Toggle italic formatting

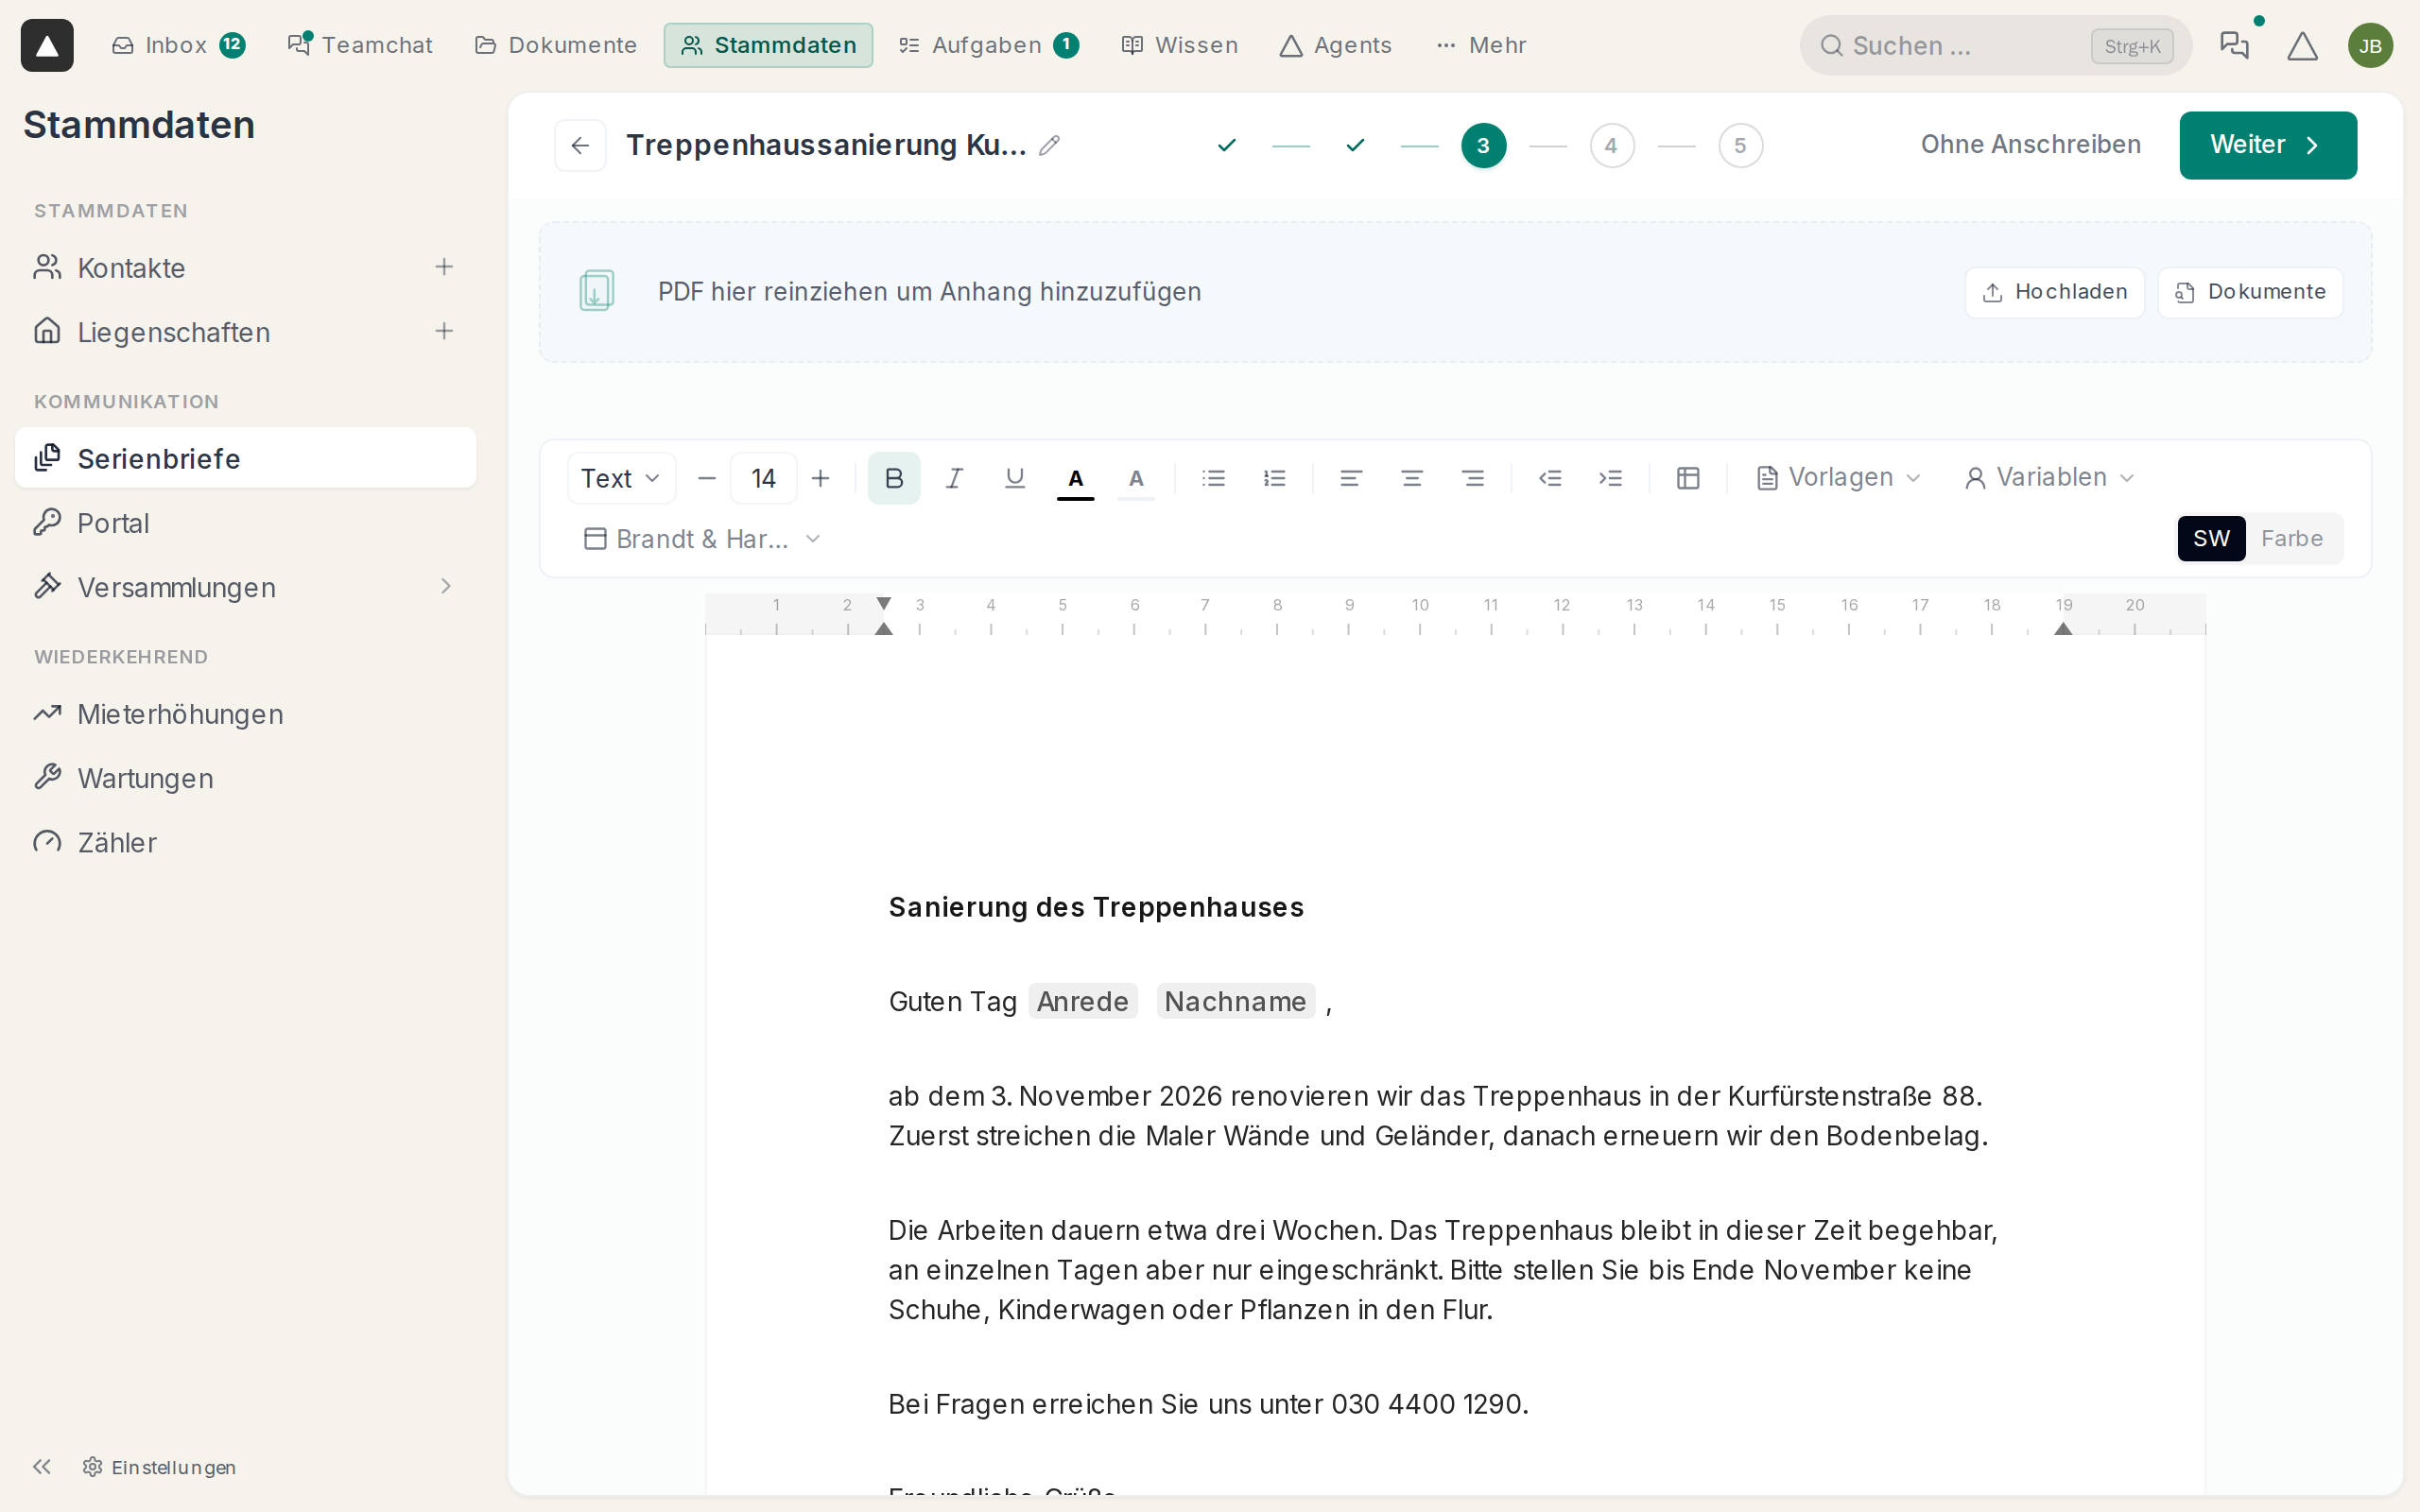[954, 478]
